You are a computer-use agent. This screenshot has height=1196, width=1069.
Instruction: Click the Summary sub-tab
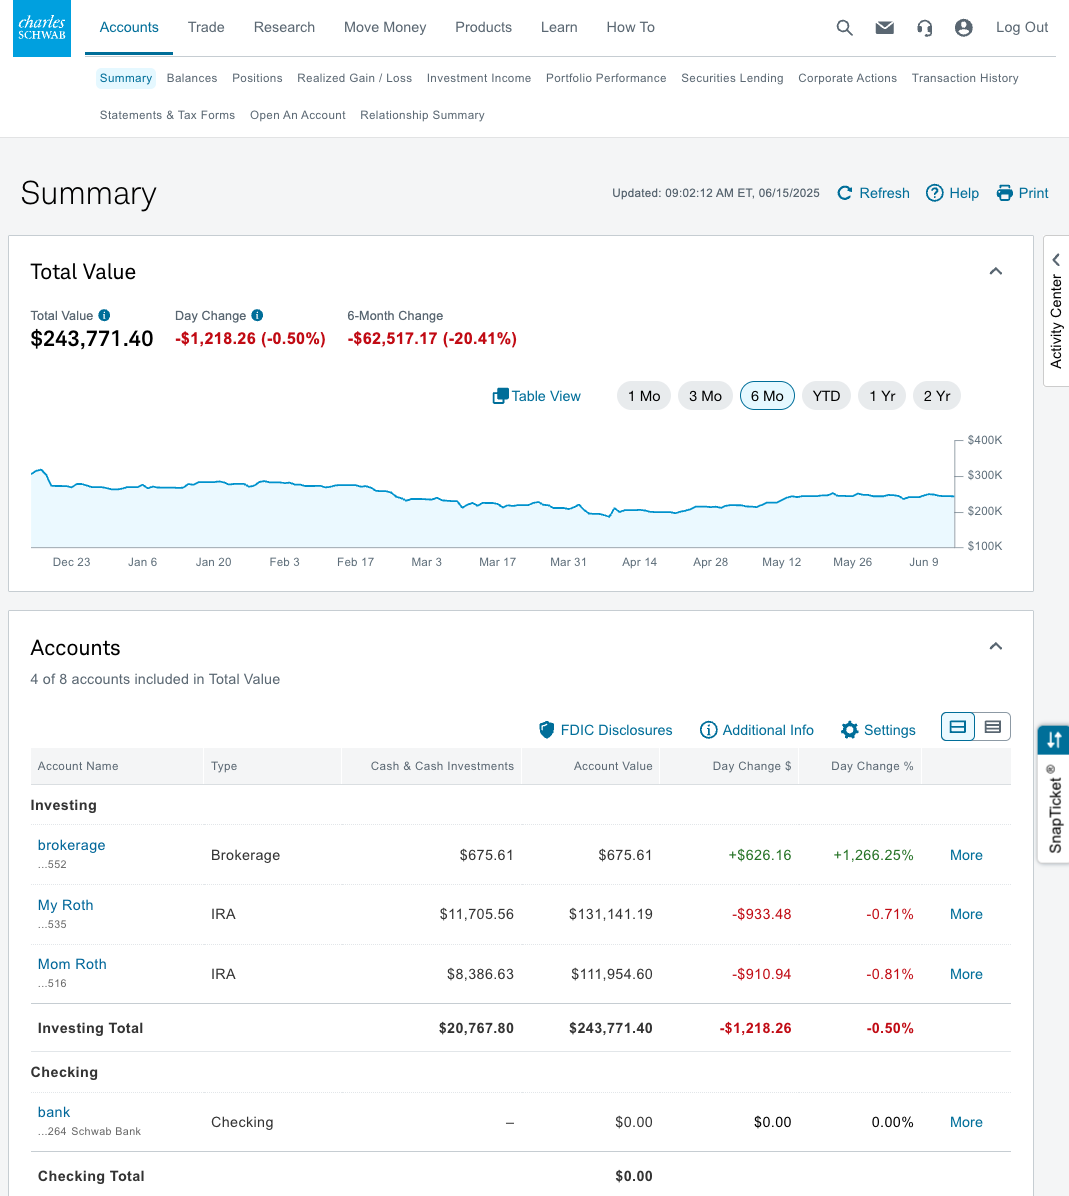[x=126, y=78]
